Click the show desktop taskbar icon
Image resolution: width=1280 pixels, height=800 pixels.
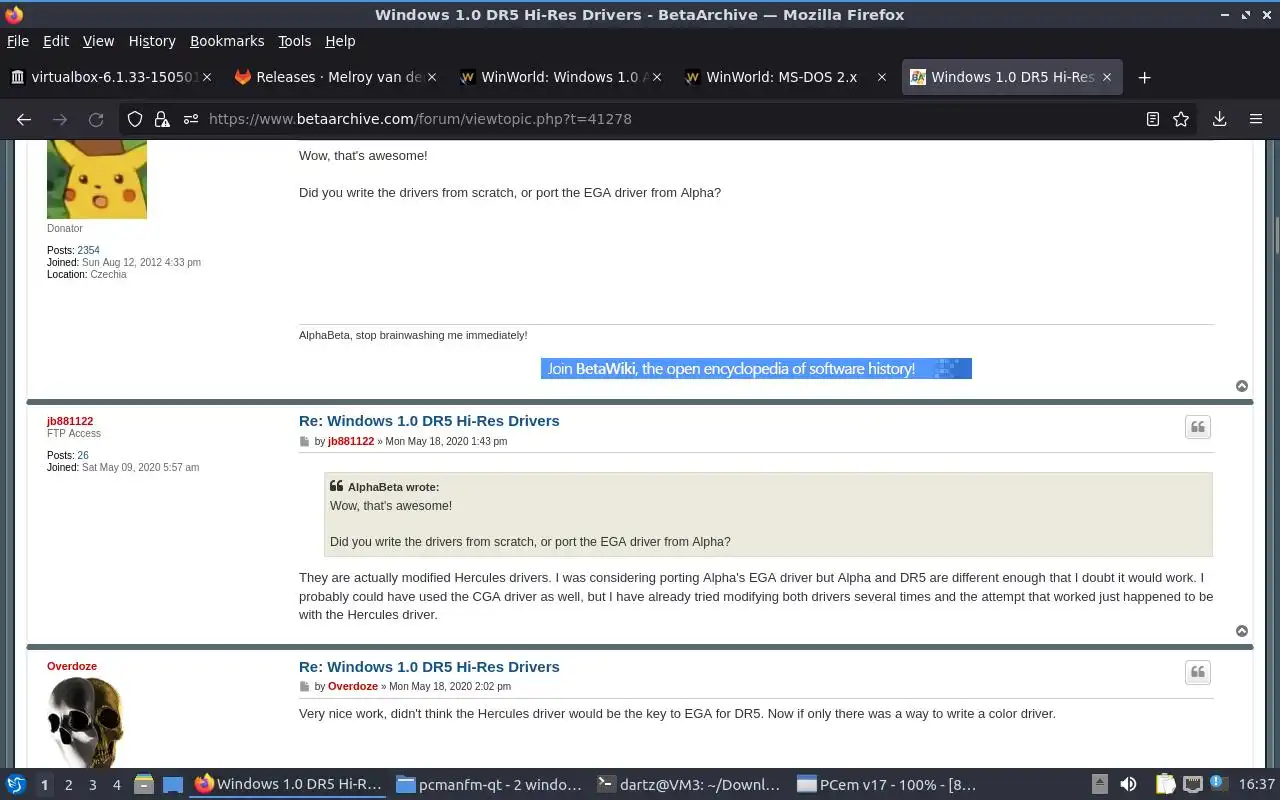pos(173,785)
